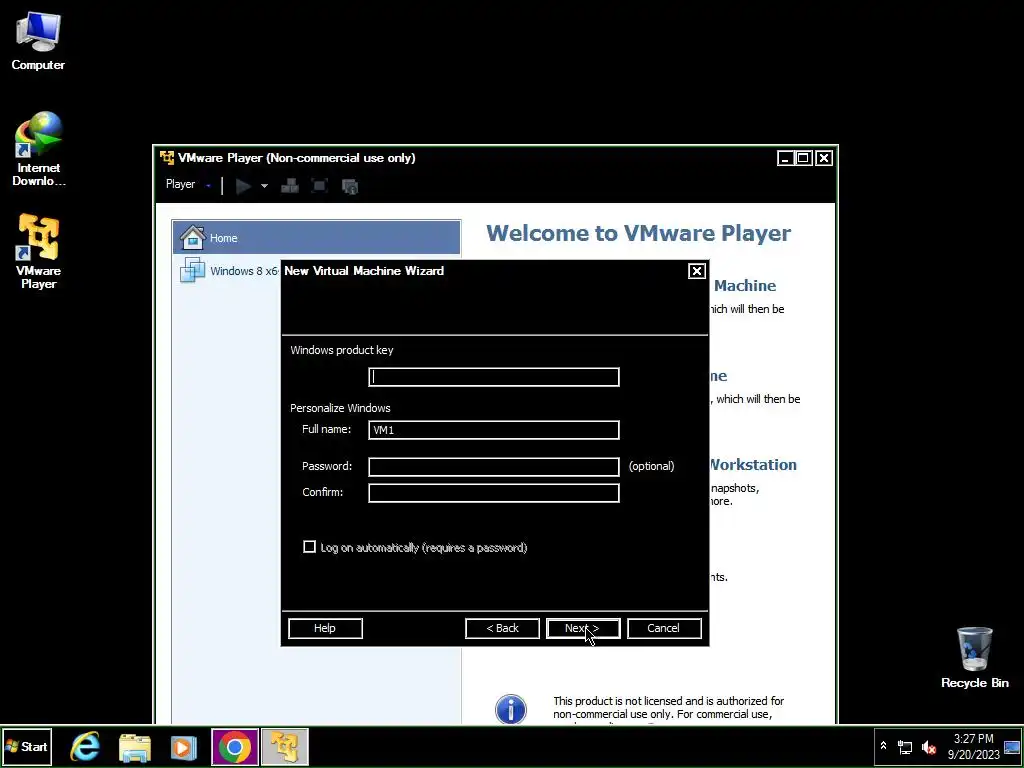Minimize the VMware Player window
Viewport: 1024px width, 768px height.
pyautogui.click(x=786, y=158)
